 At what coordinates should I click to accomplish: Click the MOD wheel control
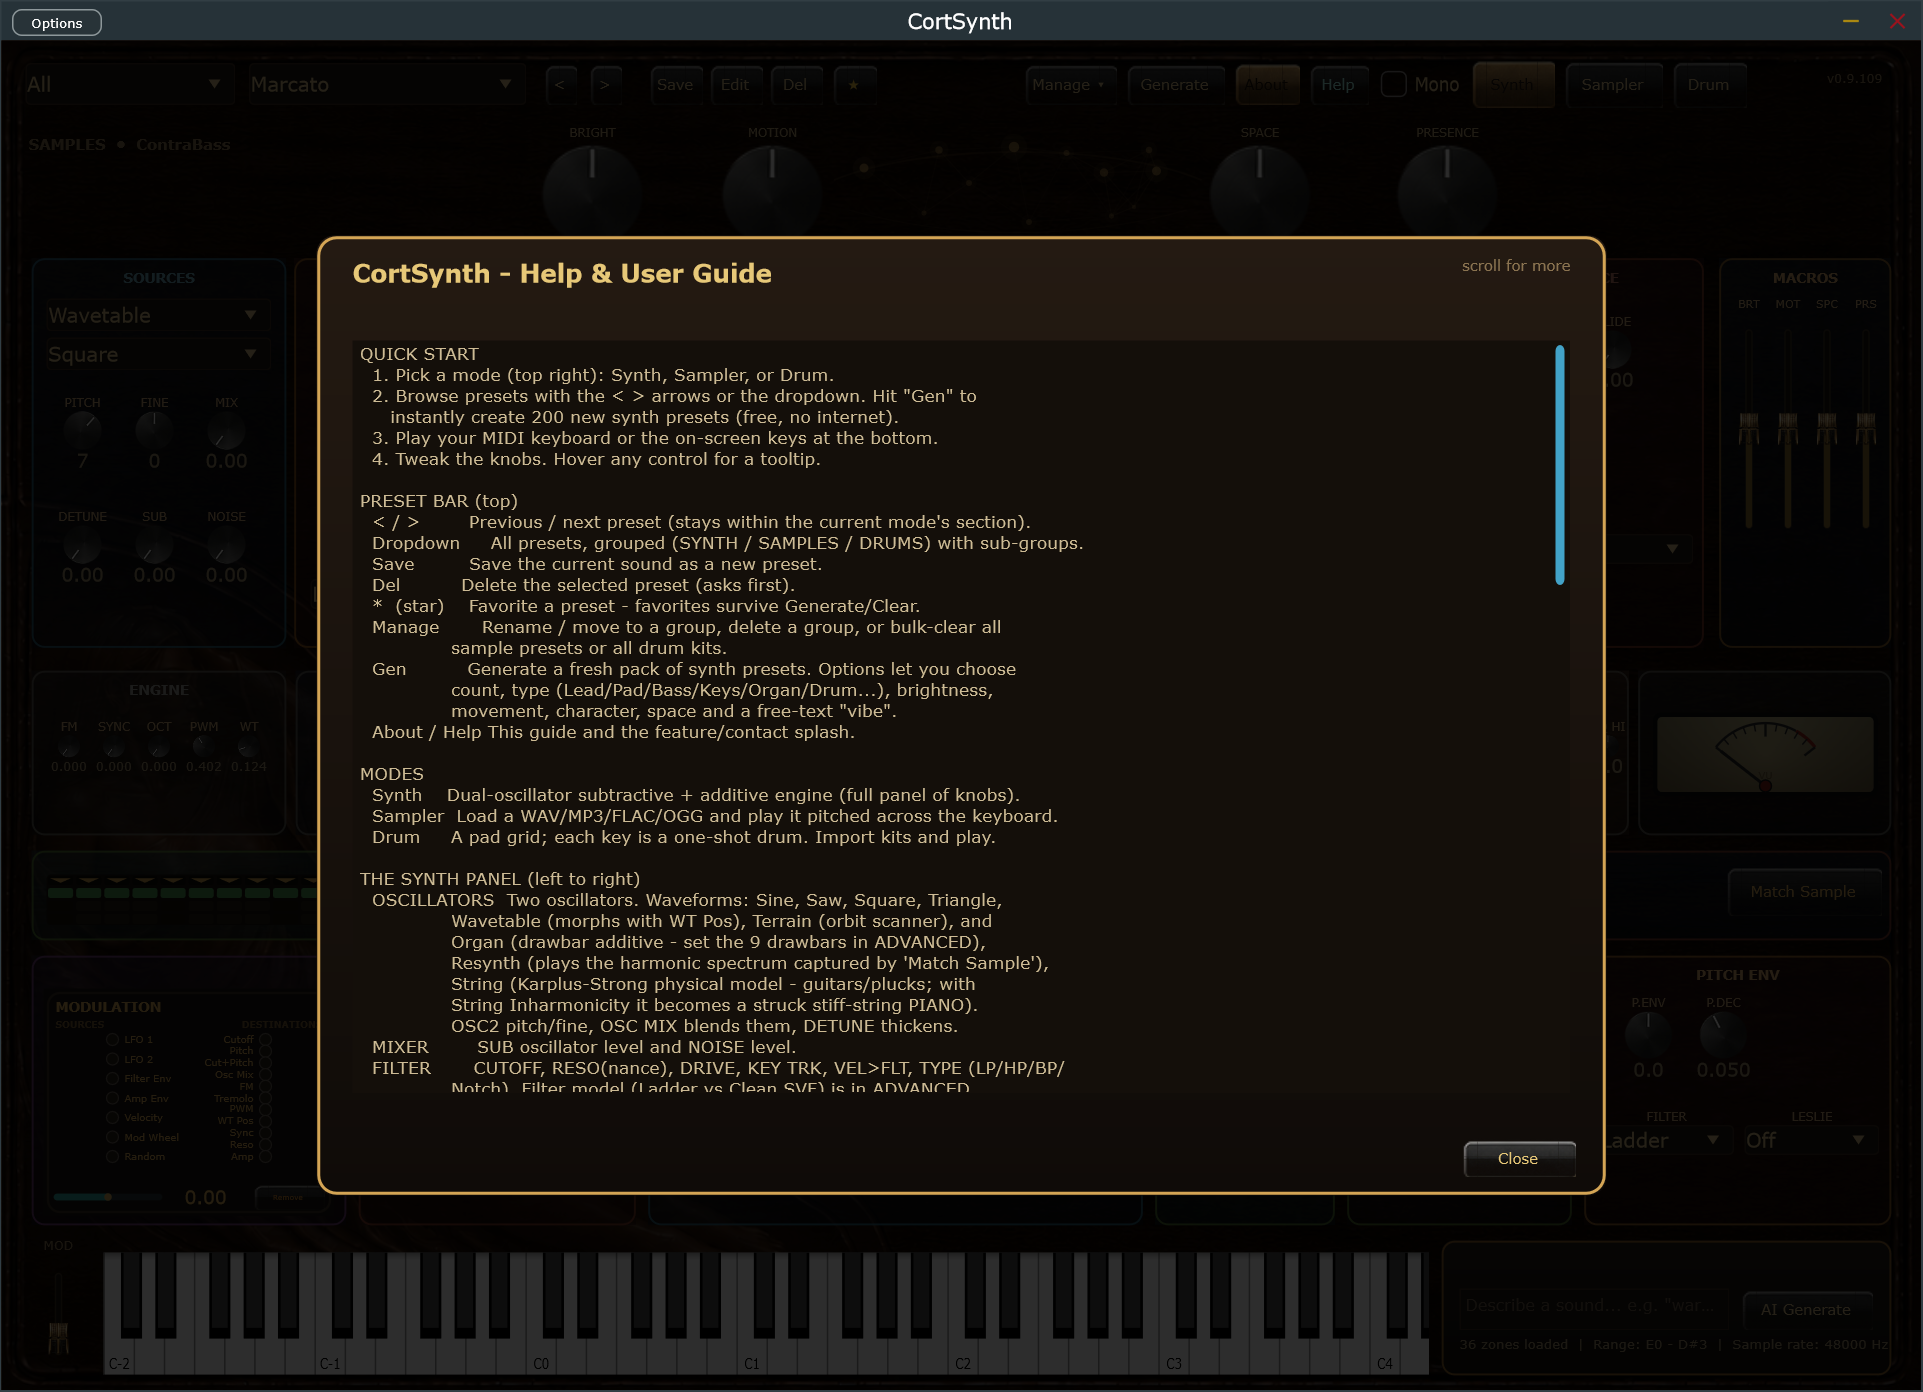(x=58, y=1314)
